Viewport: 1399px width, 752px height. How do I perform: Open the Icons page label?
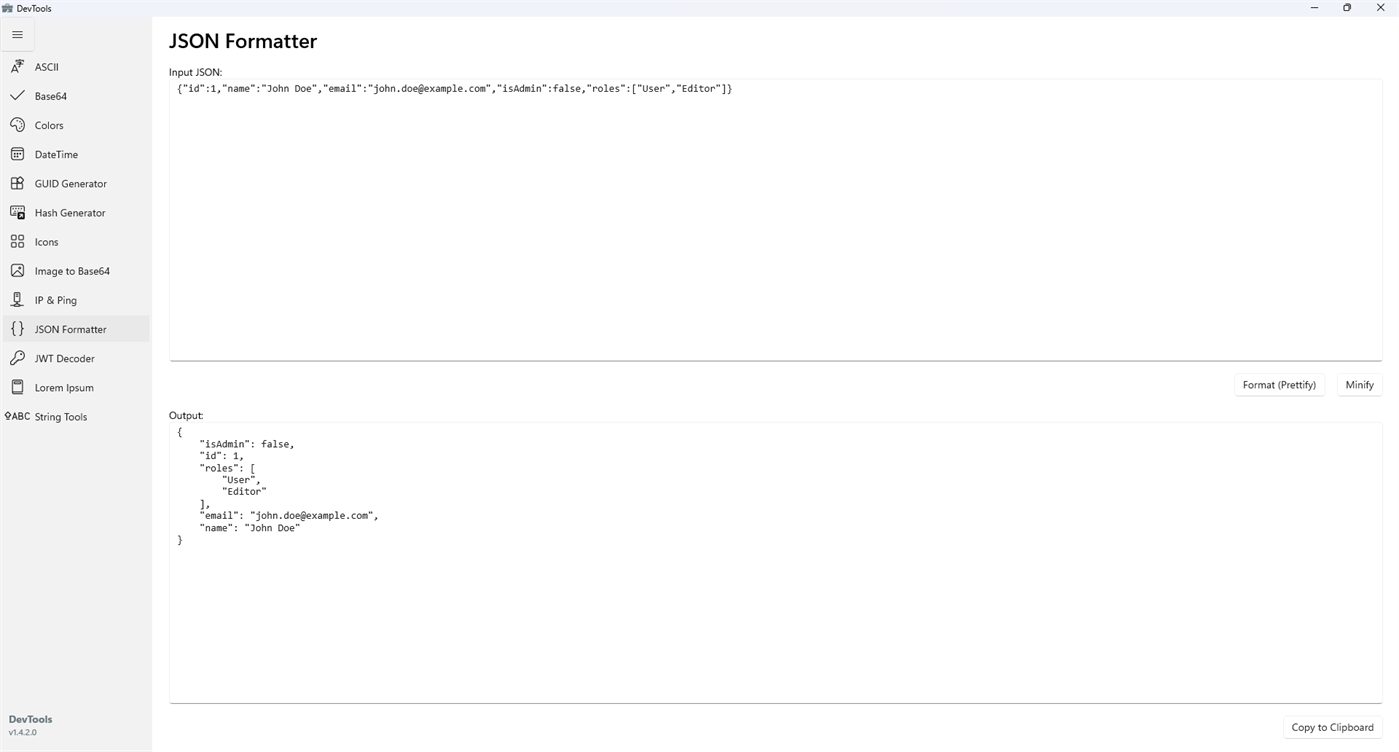(x=47, y=241)
